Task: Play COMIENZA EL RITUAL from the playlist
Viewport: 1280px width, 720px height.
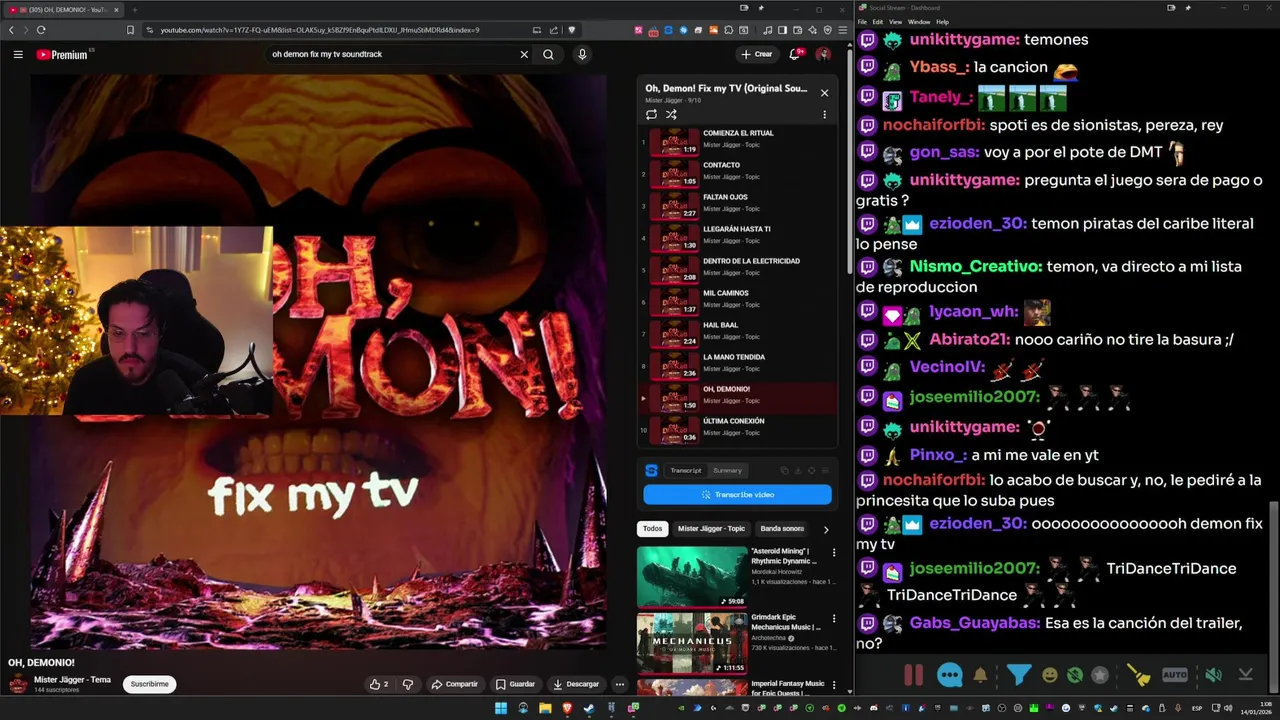Action: (738, 142)
